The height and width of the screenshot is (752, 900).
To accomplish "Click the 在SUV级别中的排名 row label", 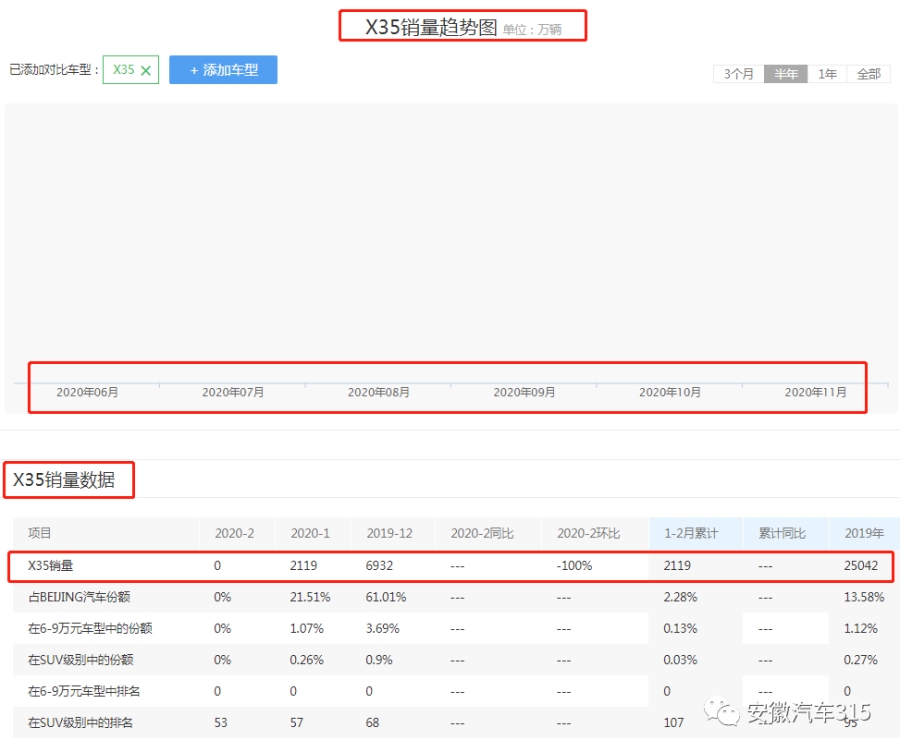I will point(80,722).
